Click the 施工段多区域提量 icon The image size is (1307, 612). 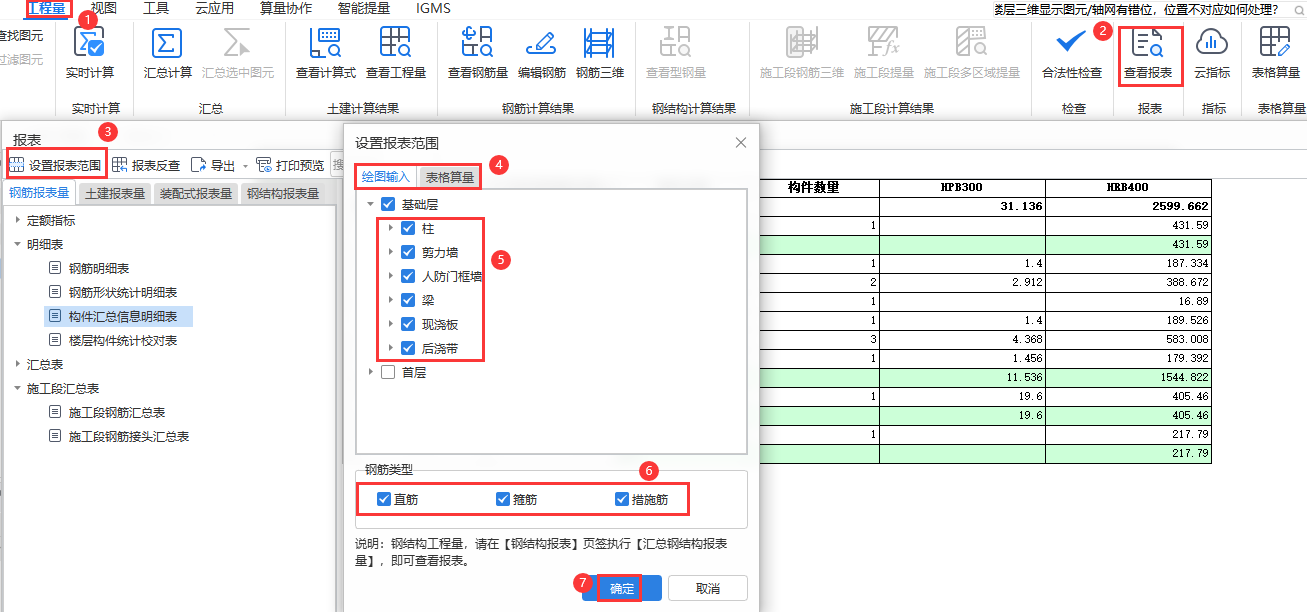[x=971, y=43]
